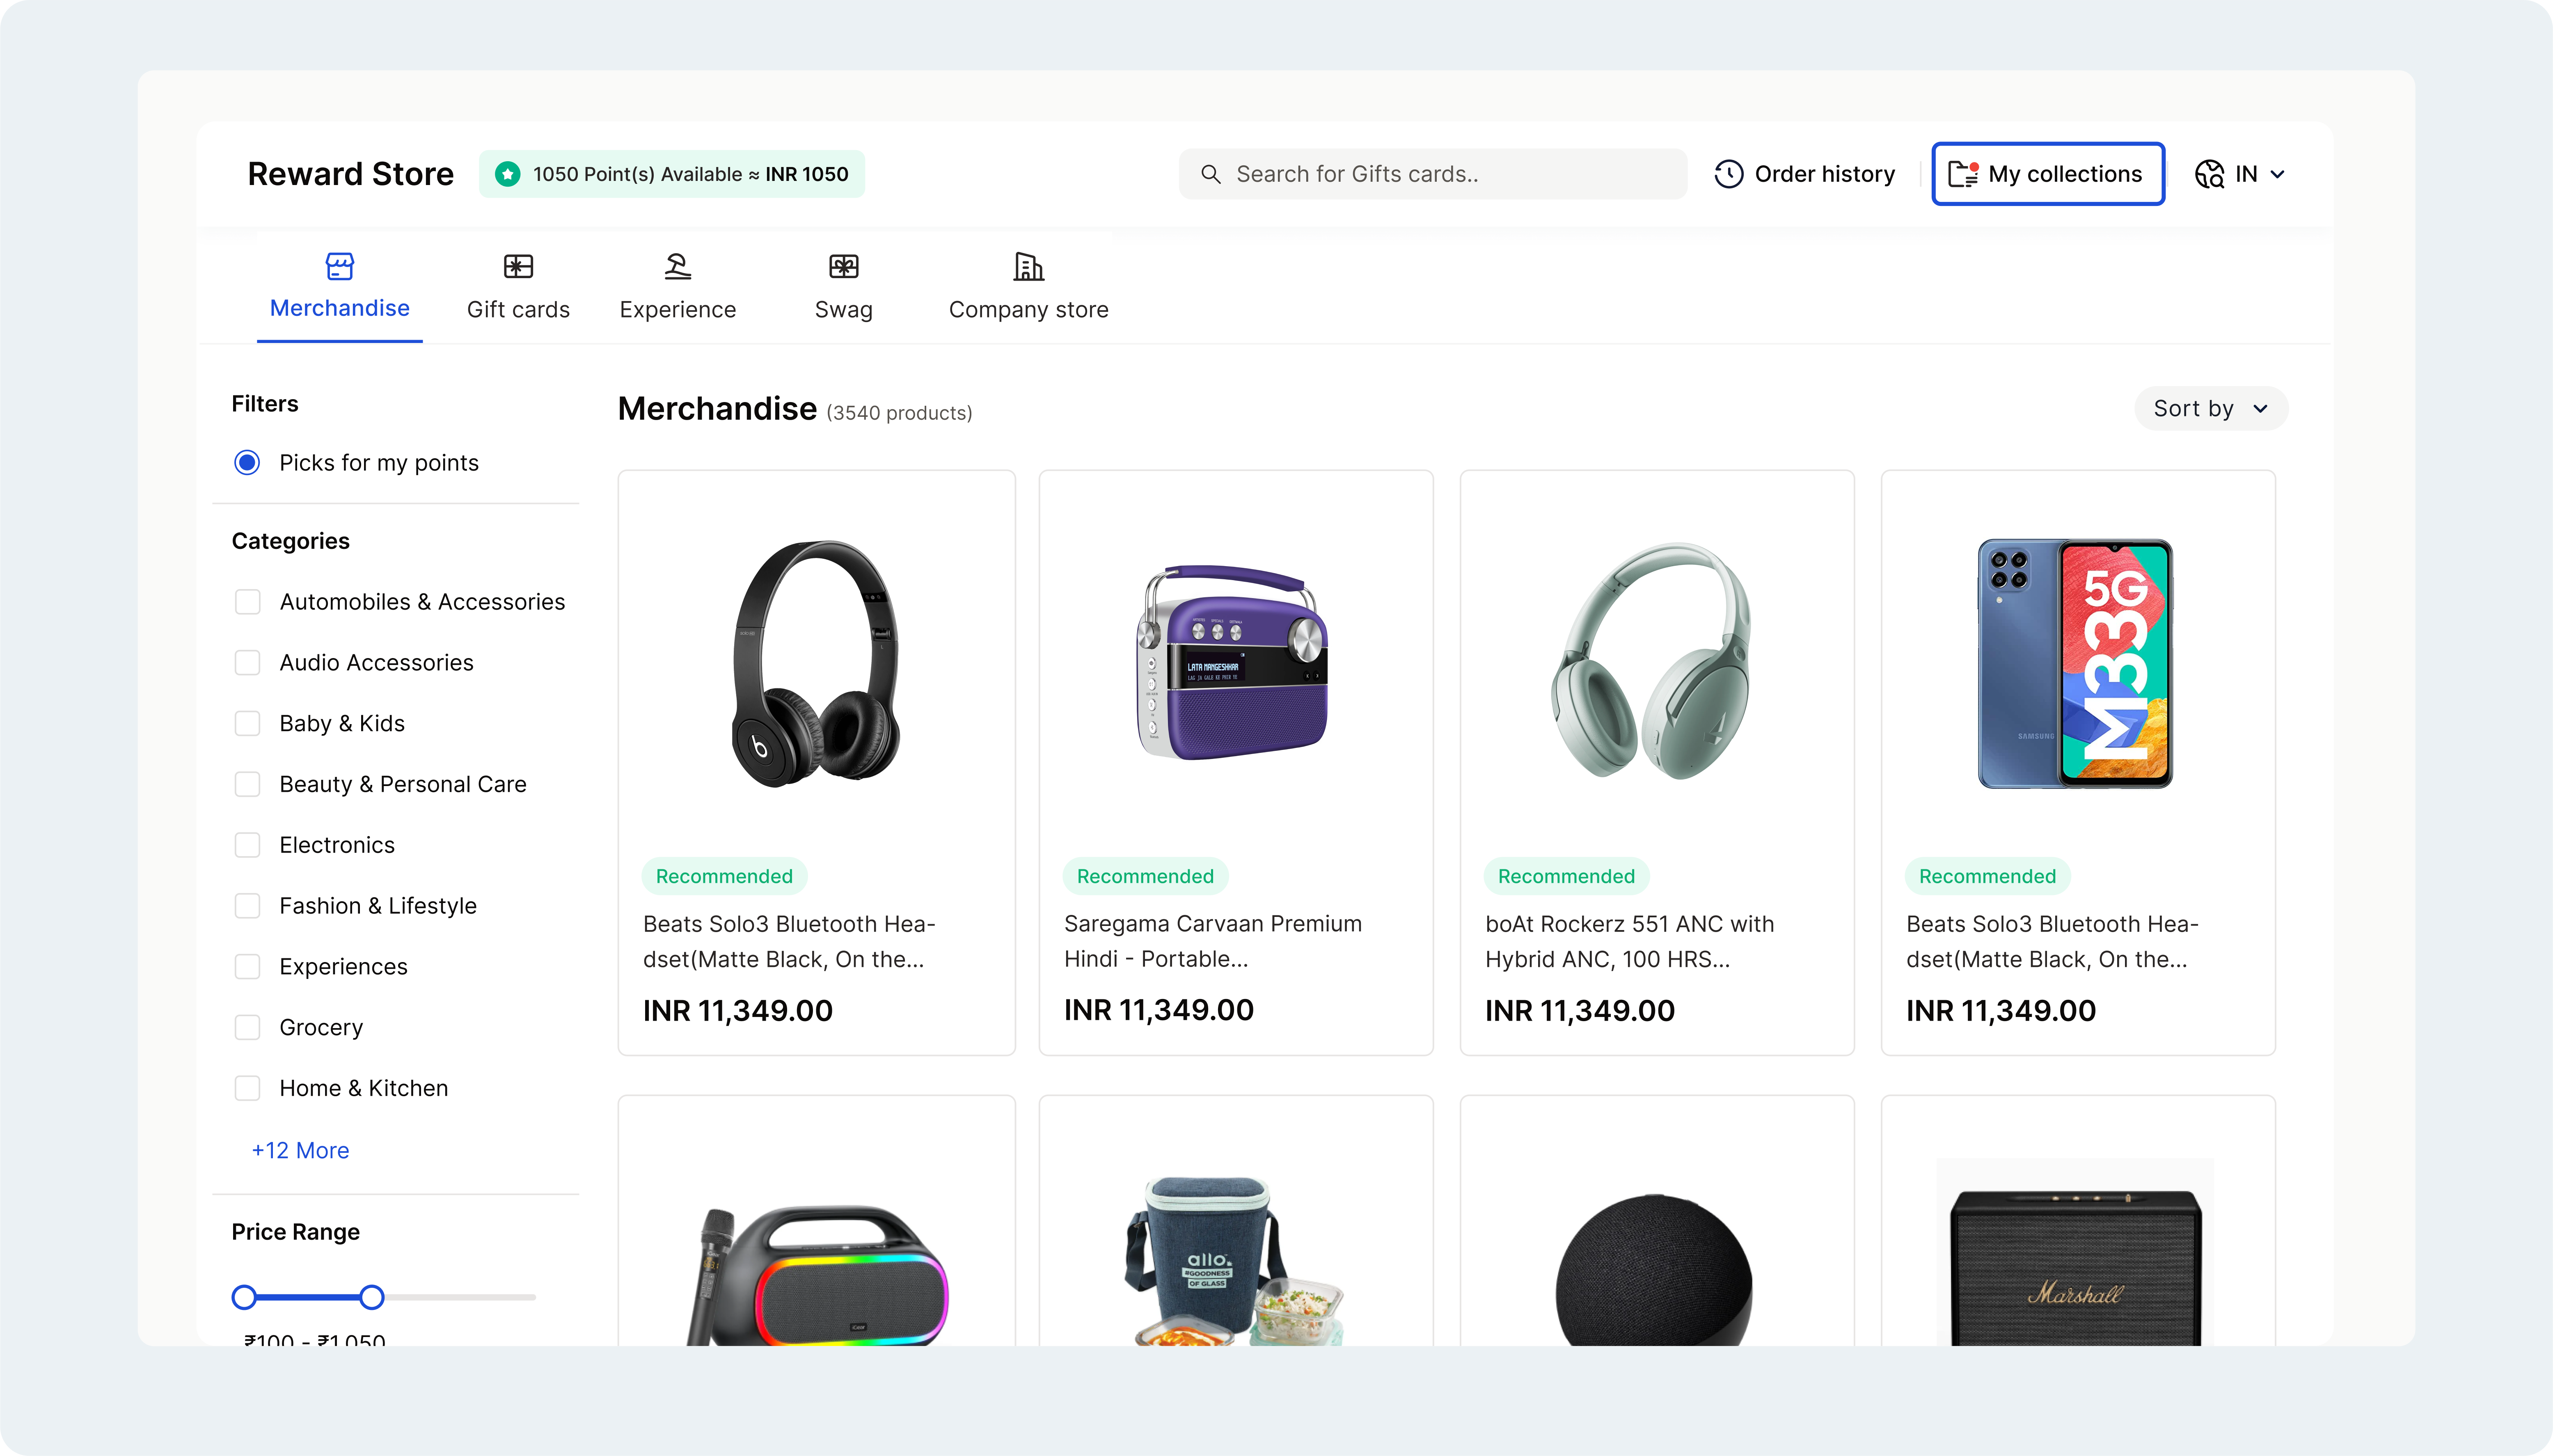This screenshot has width=2553, height=1456.
Task: Click the green points star icon
Action: pyautogui.click(x=508, y=174)
